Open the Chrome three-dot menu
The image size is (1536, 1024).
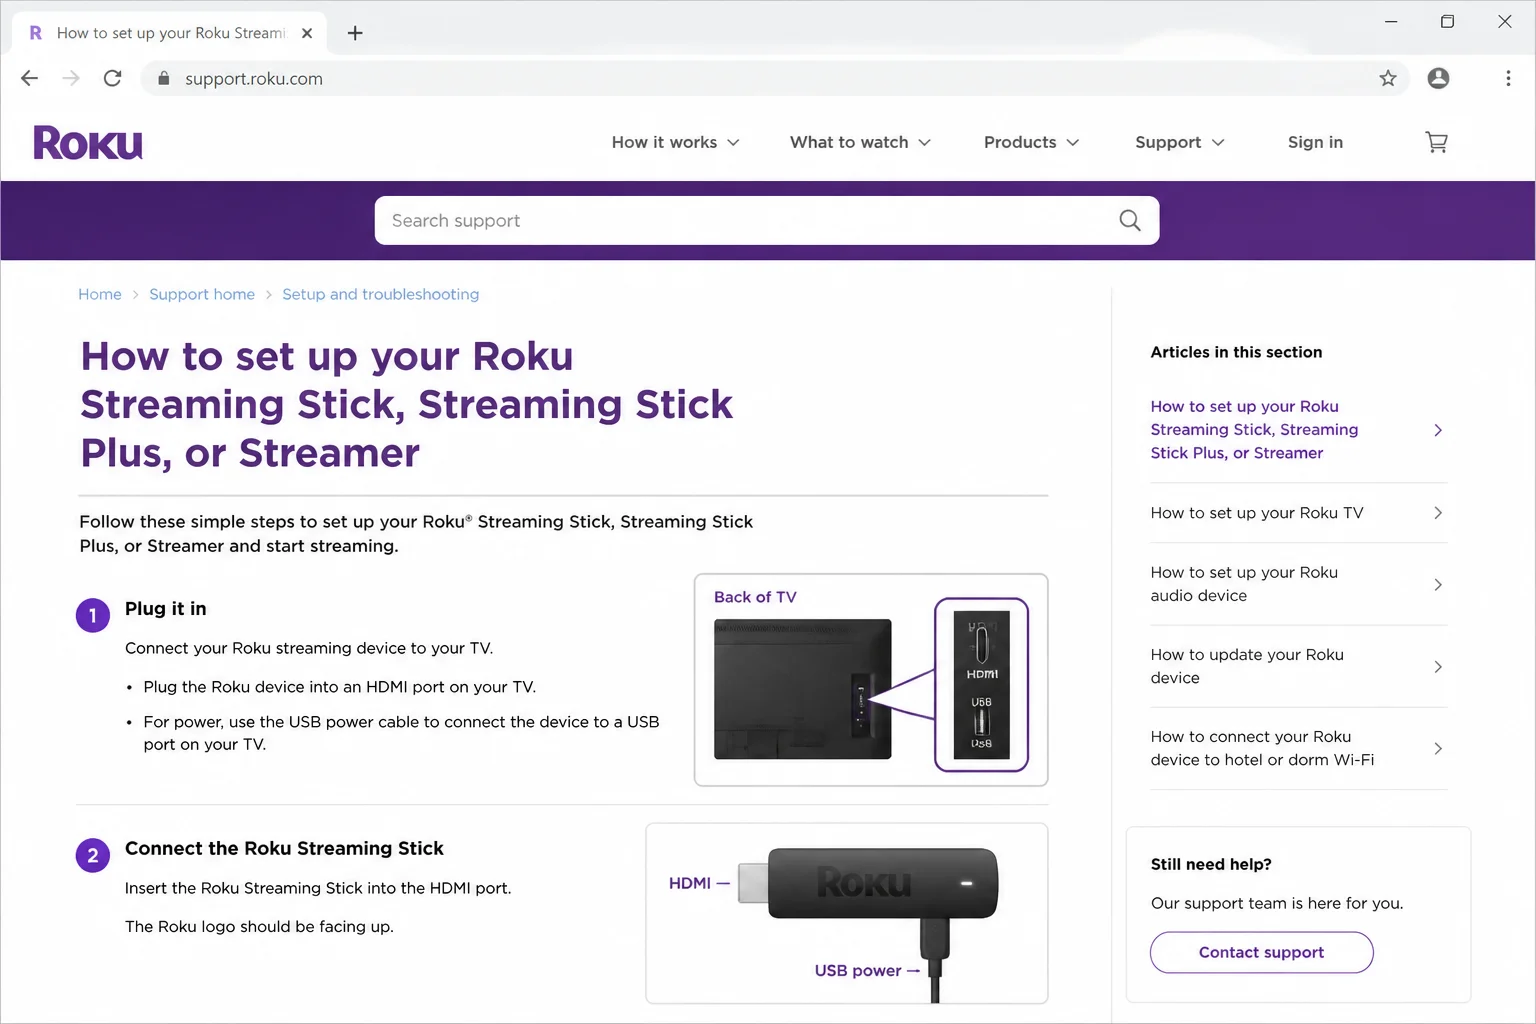1508,78
